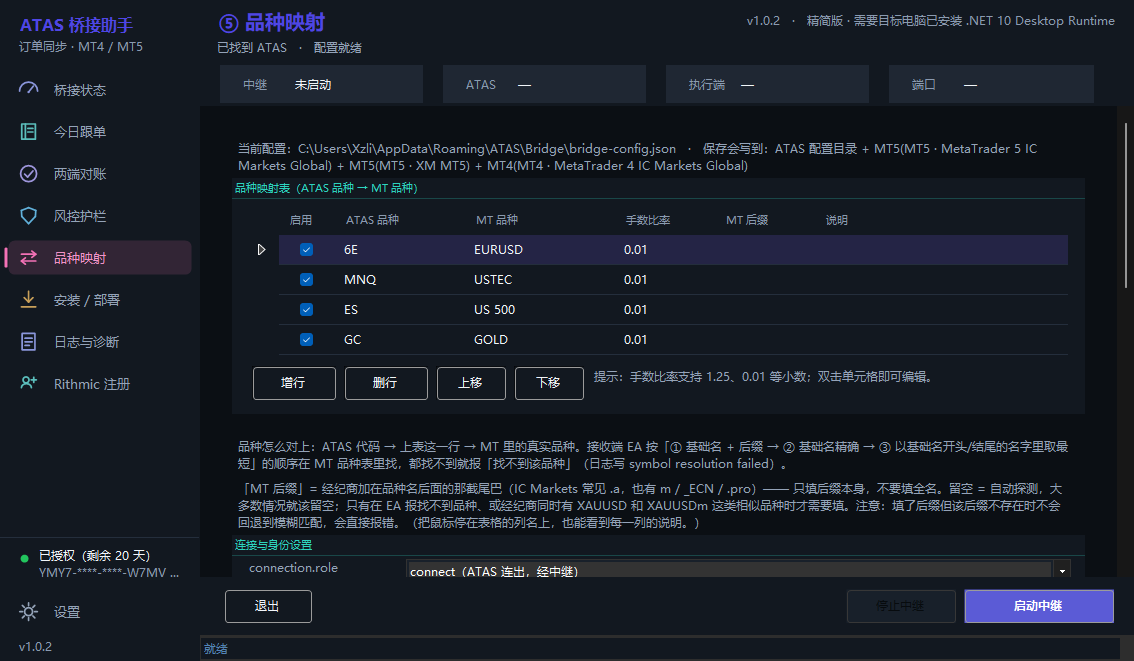Viewport: 1134px width, 661px height.
Task: Navigate to 两端对账 section
Action: (x=99, y=174)
